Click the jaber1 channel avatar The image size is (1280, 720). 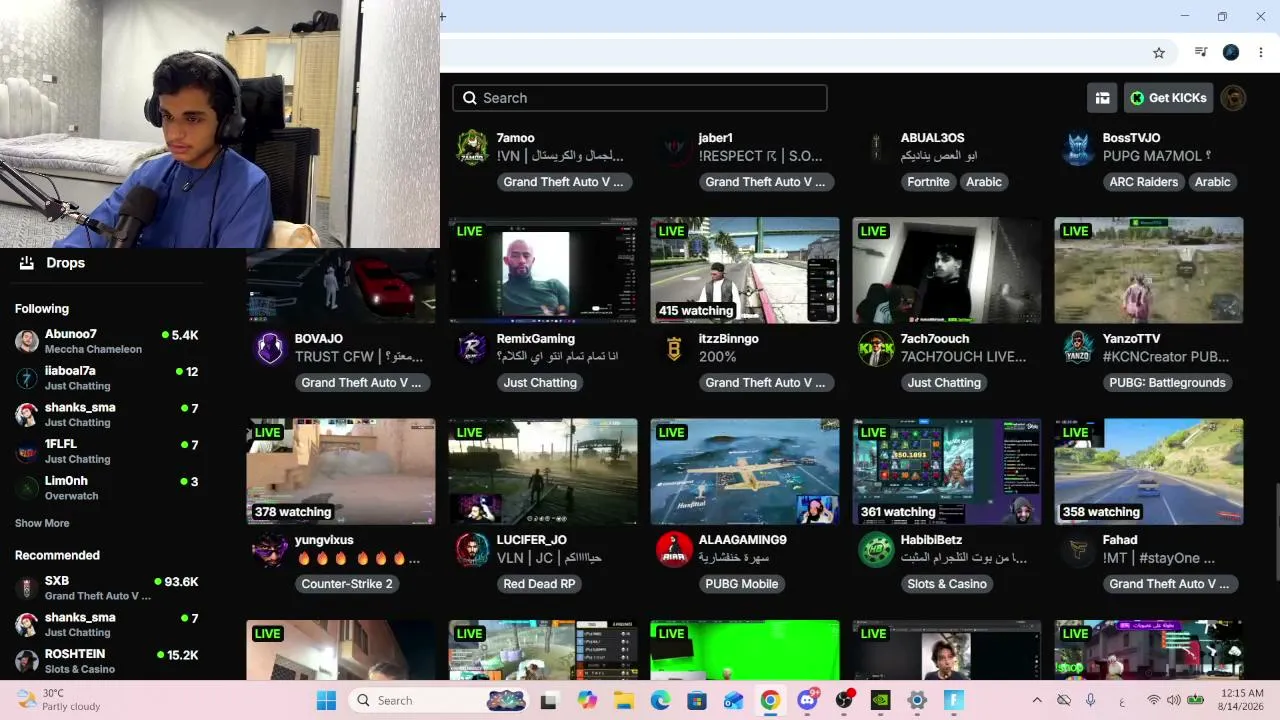674,147
